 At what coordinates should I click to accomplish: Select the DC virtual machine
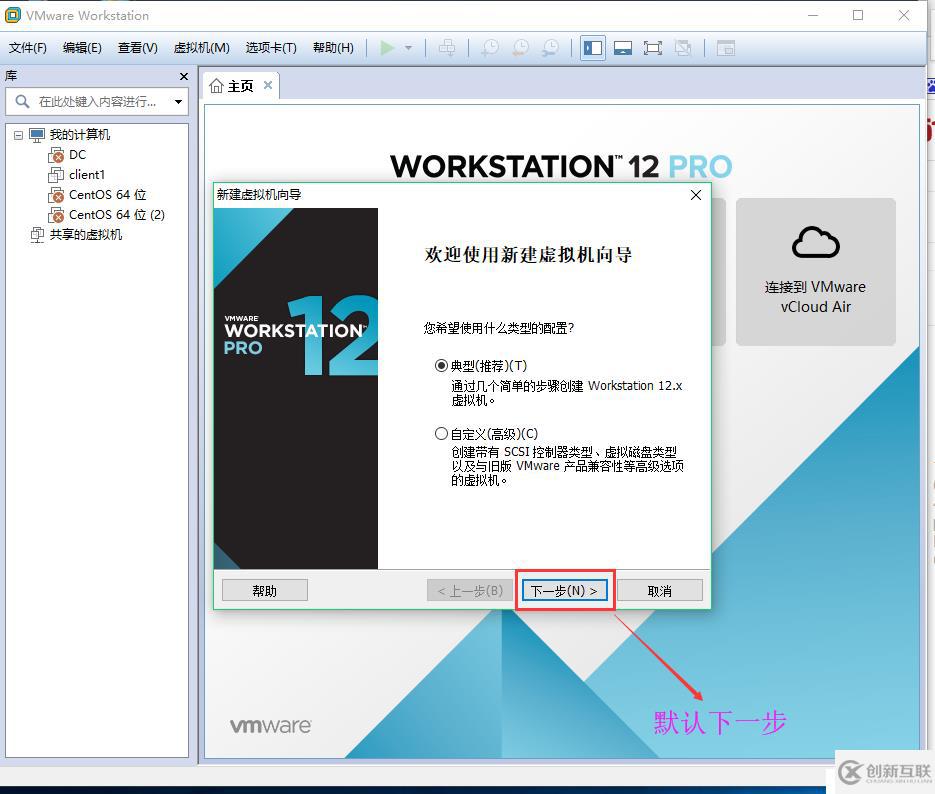78,155
